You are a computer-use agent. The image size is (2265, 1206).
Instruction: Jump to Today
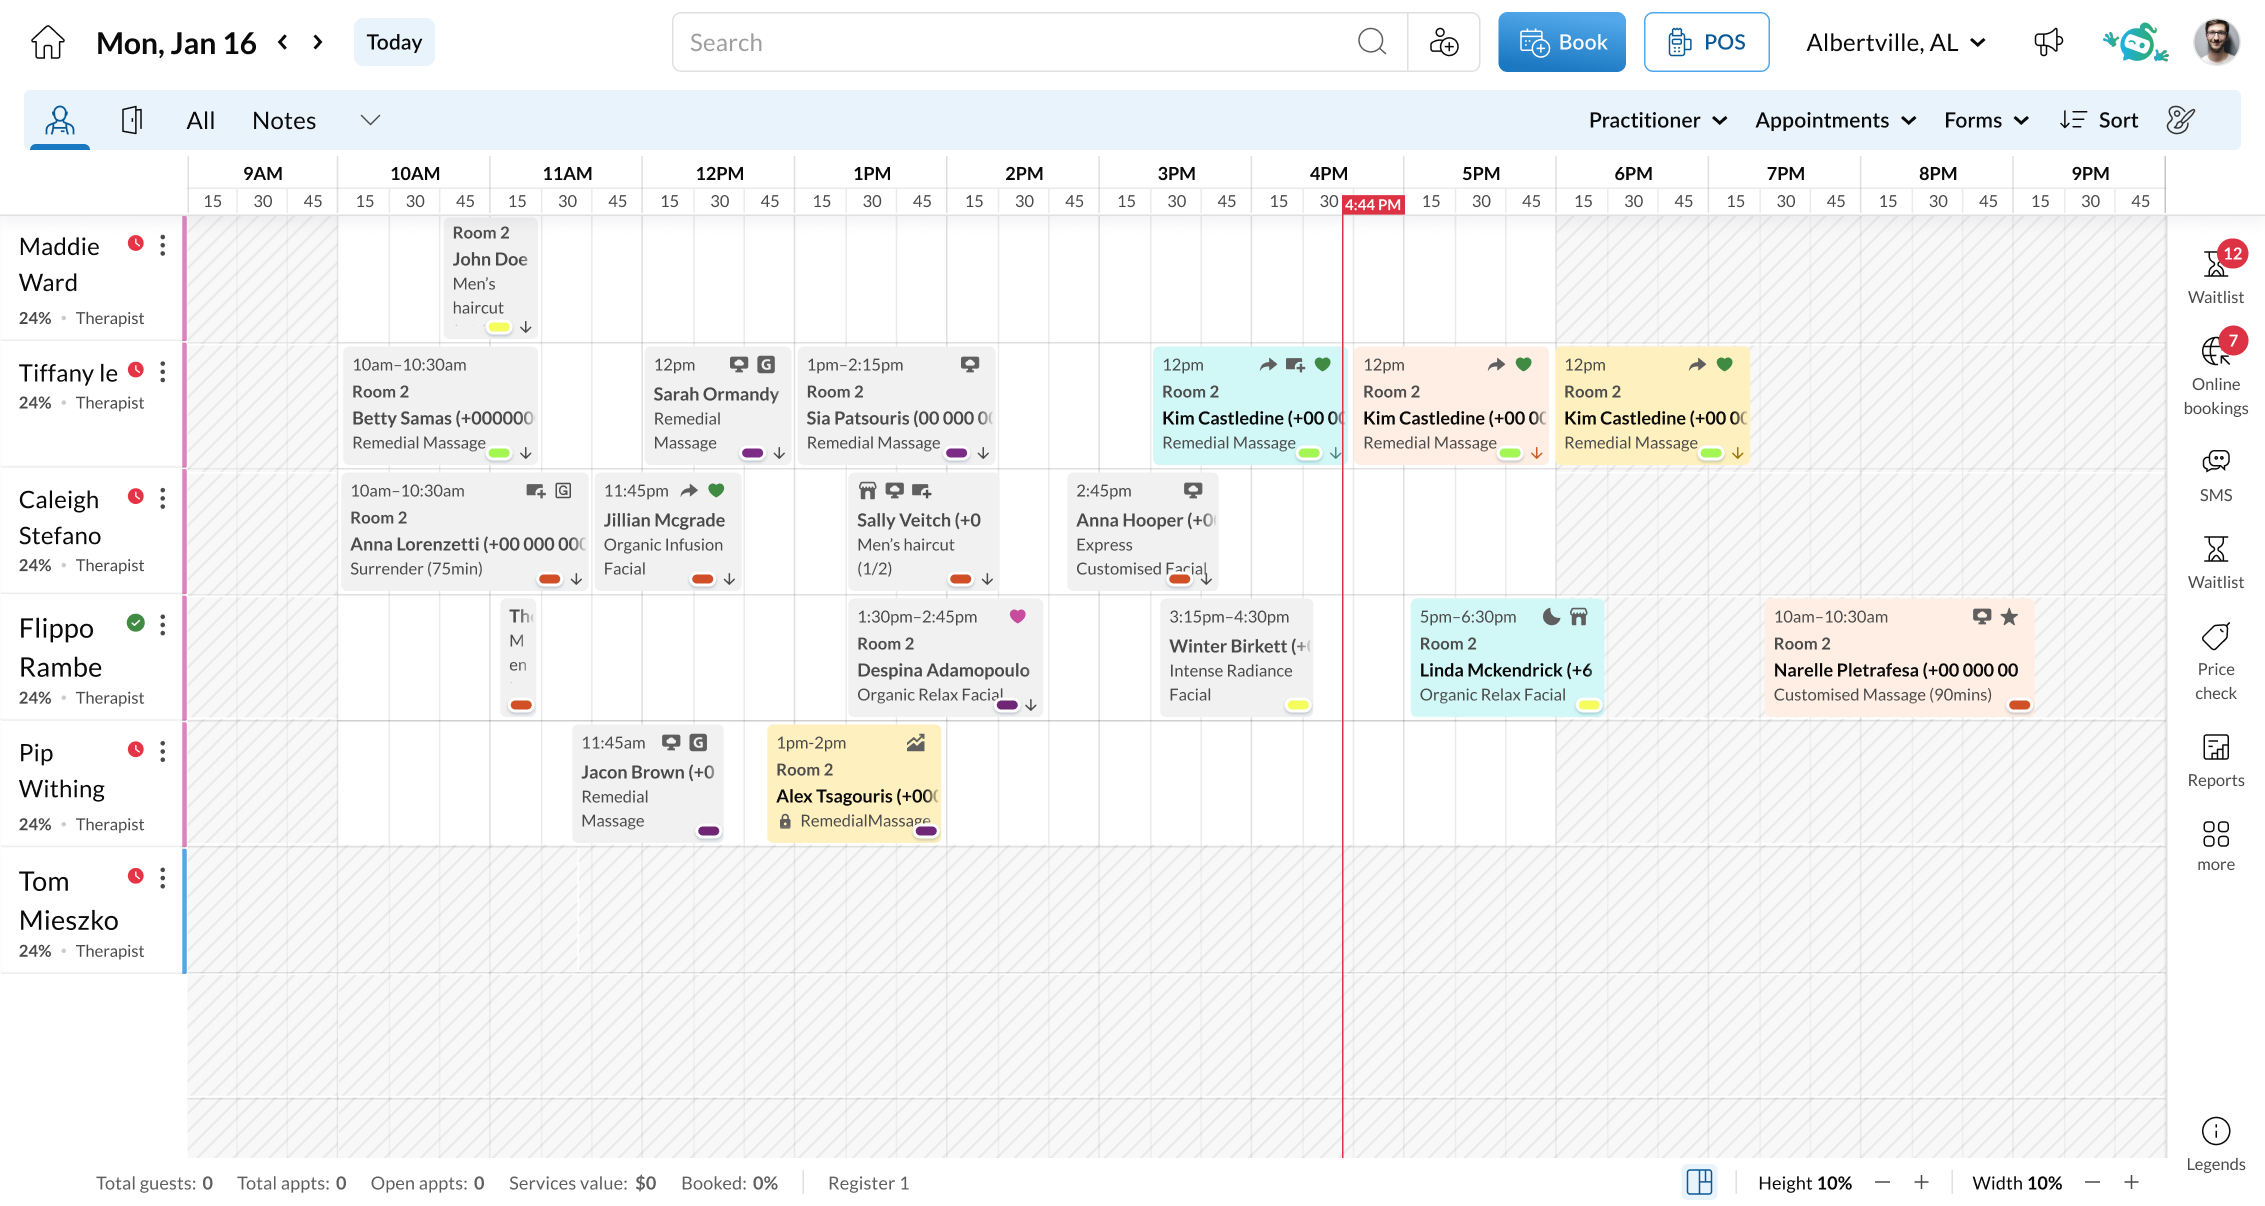click(394, 42)
